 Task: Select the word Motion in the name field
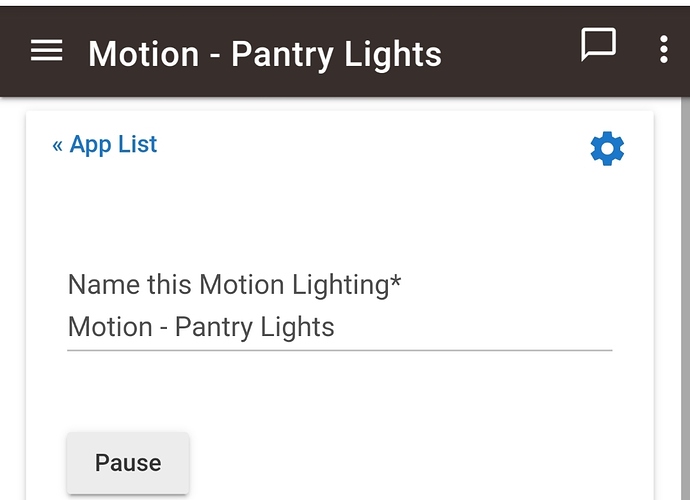110,327
